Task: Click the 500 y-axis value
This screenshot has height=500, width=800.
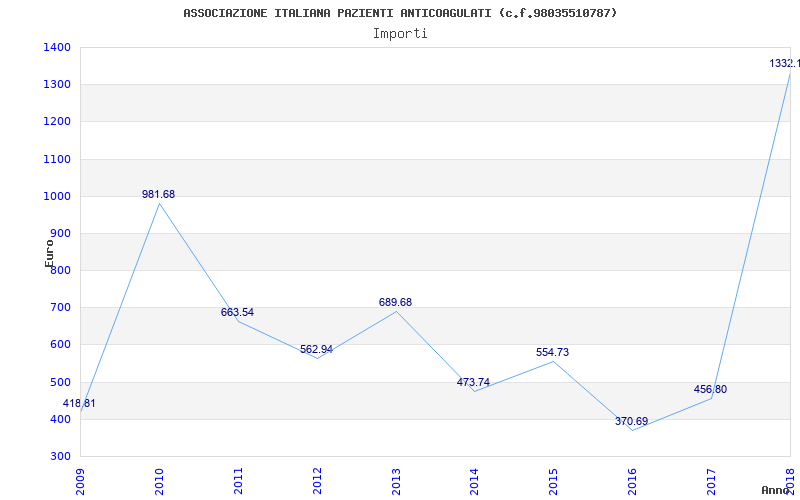Action: click(x=61, y=382)
